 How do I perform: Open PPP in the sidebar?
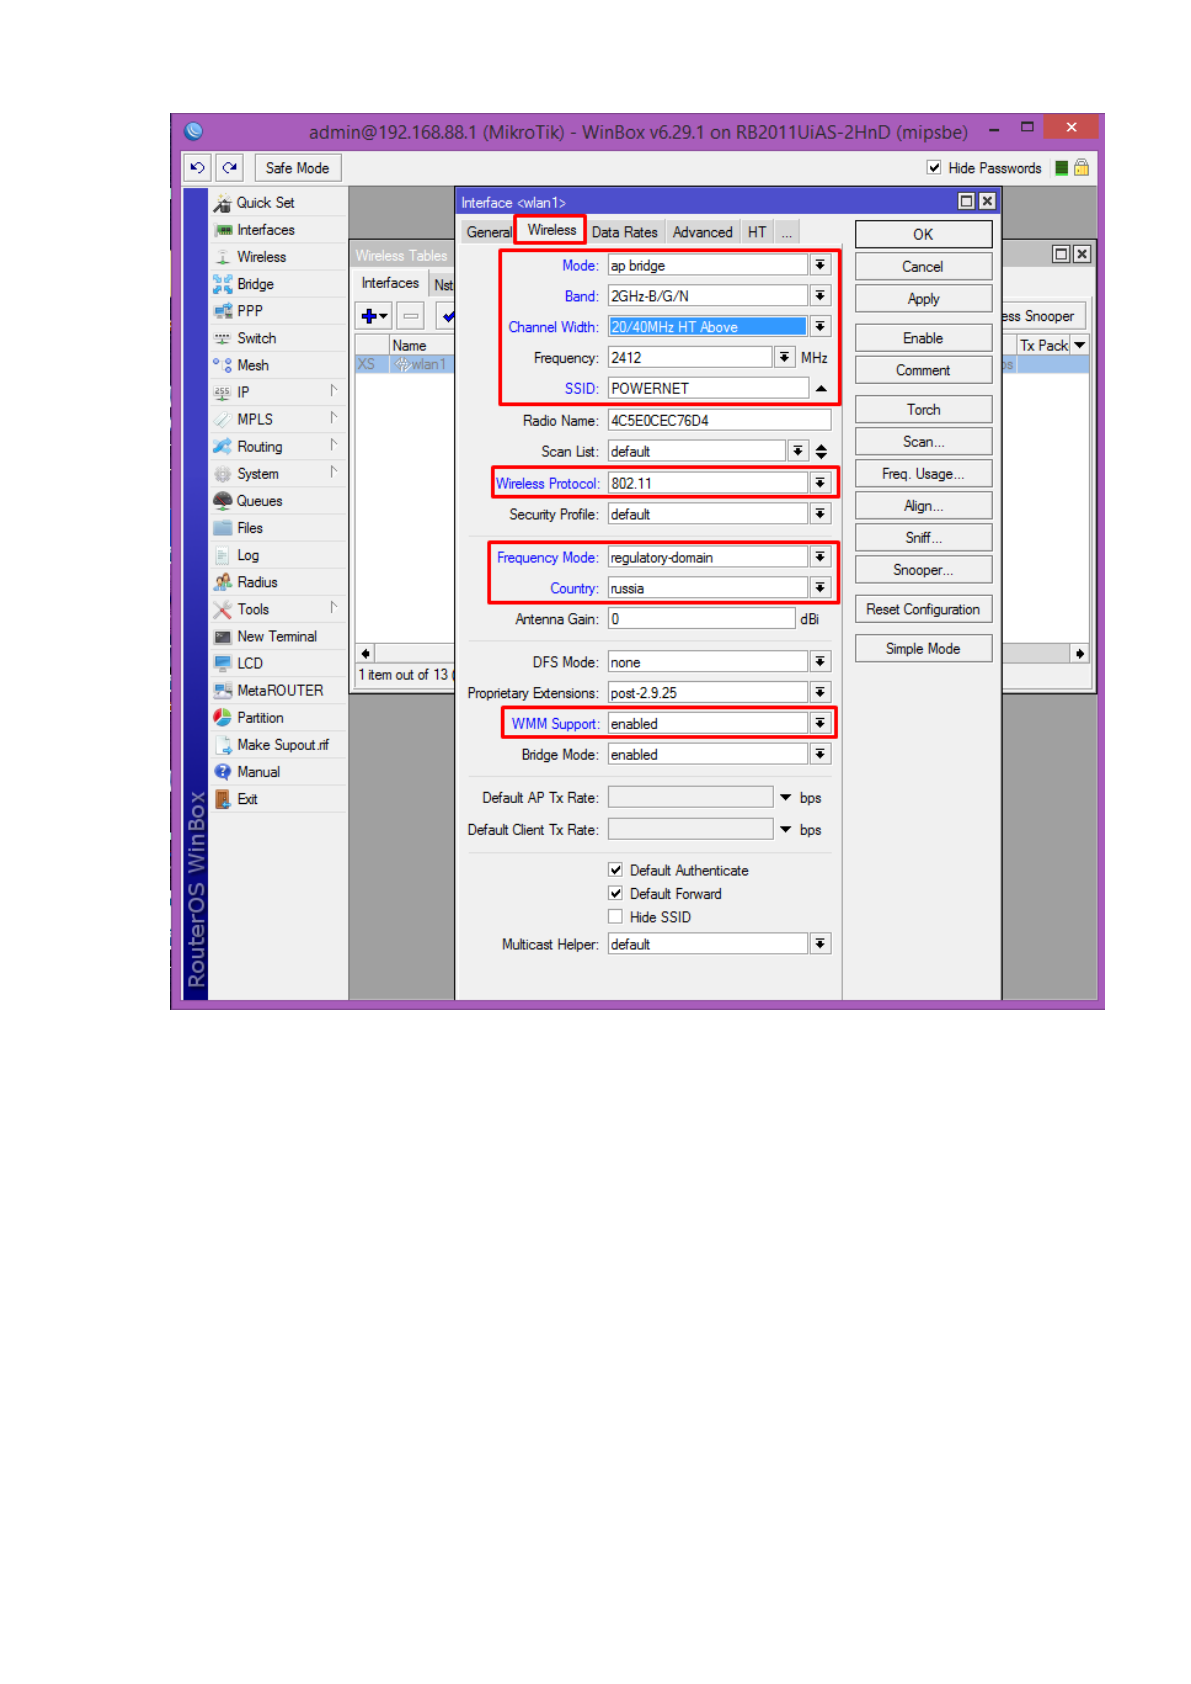(250, 311)
